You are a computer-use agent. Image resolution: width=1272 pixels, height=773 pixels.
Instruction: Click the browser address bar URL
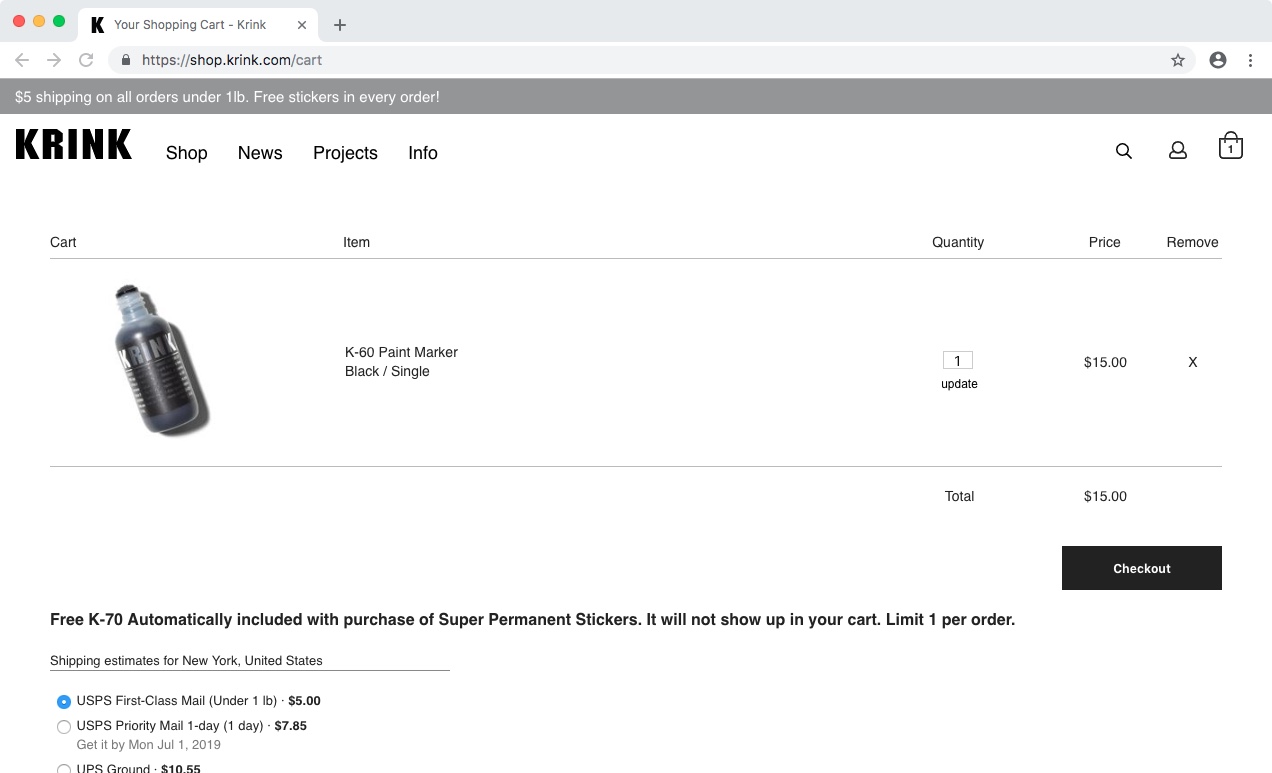pos(232,60)
